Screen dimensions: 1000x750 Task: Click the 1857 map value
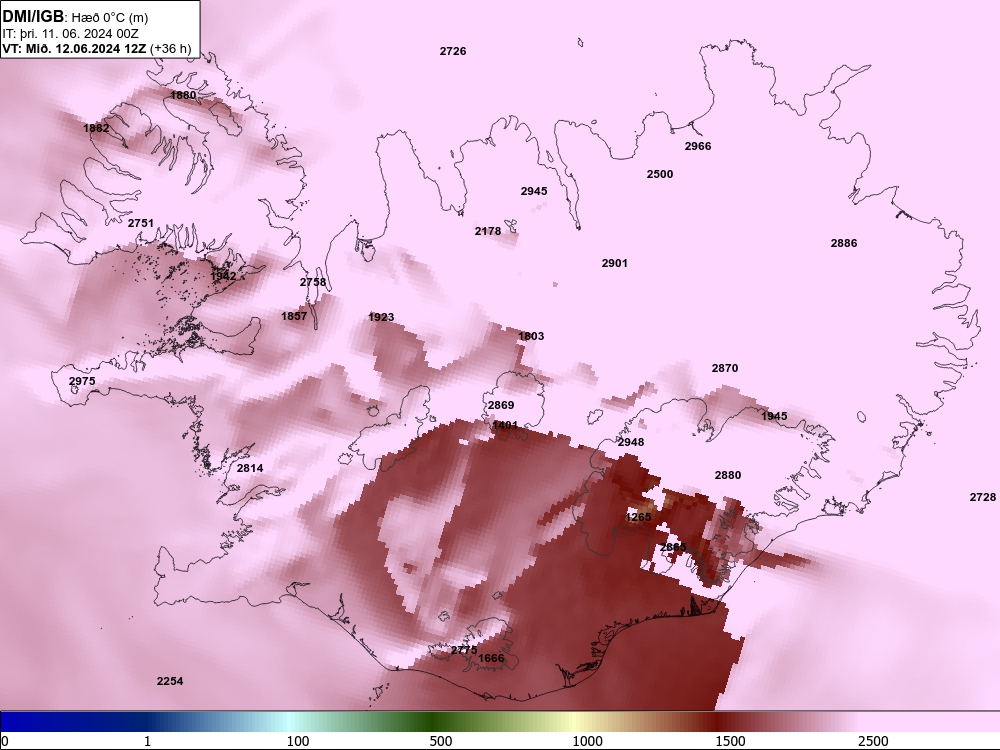(294, 316)
